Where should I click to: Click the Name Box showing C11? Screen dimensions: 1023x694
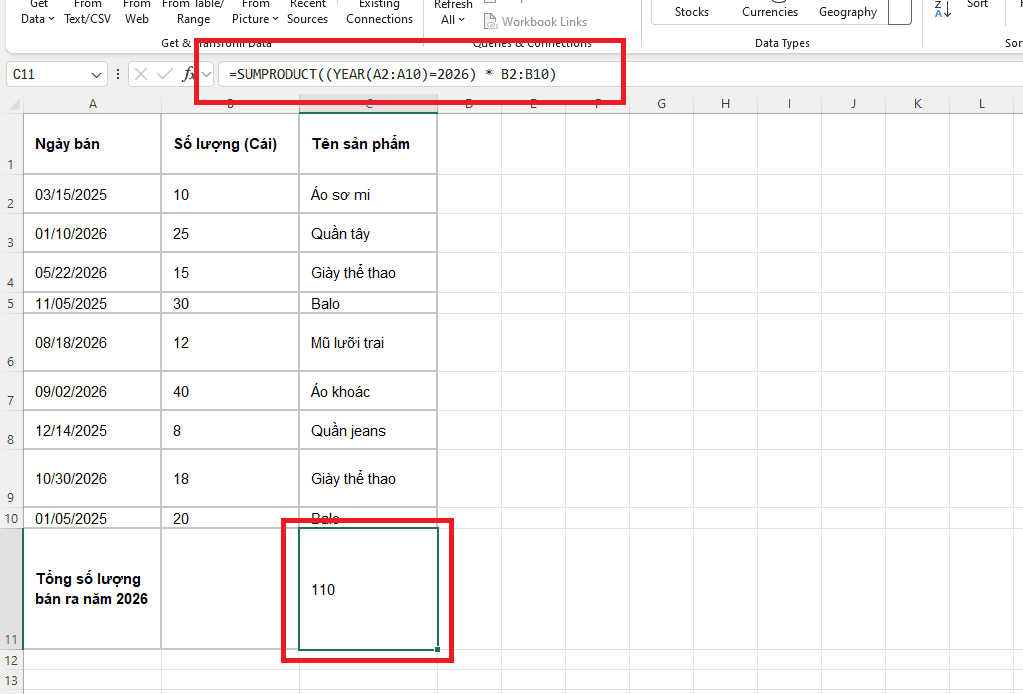point(48,74)
